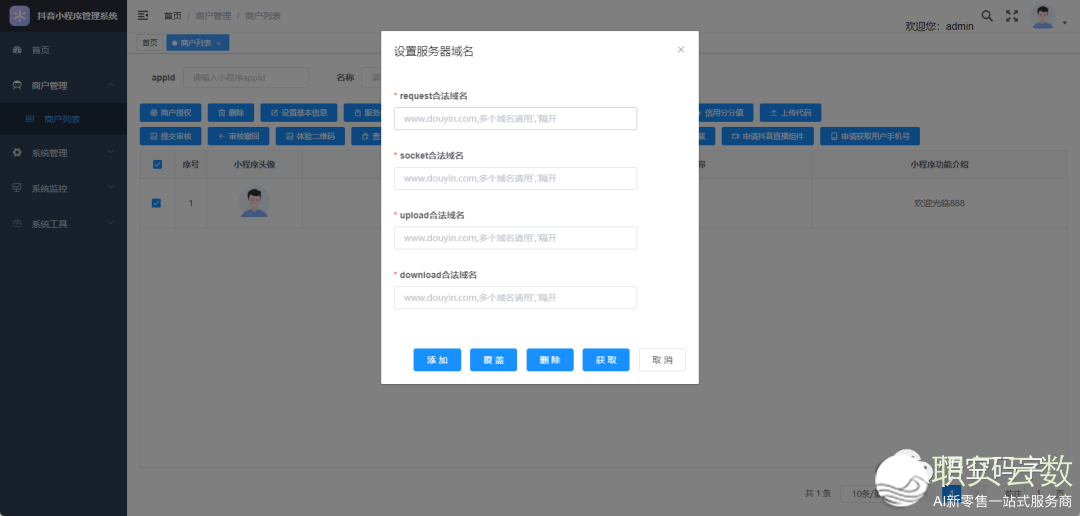The image size is (1080, 516).
Task: Click the 共 1 条 pagination total text
Action: [818, 493]
